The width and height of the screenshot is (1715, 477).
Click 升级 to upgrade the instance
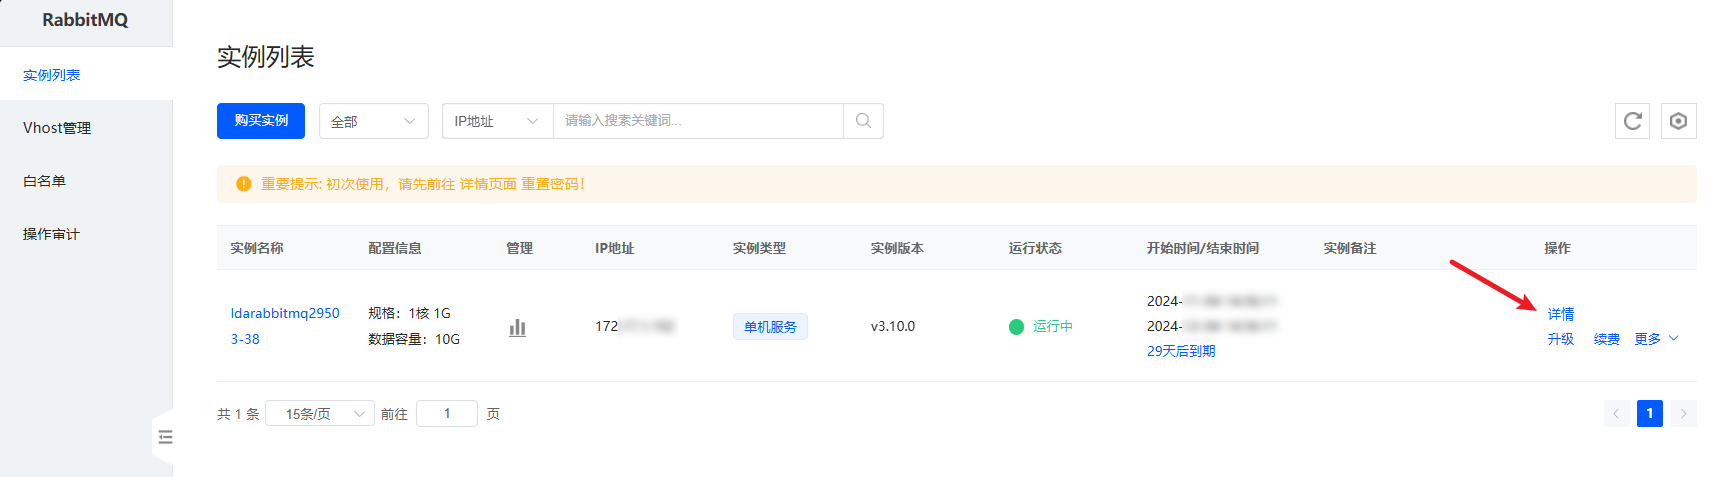click(x=1560, y=339)
